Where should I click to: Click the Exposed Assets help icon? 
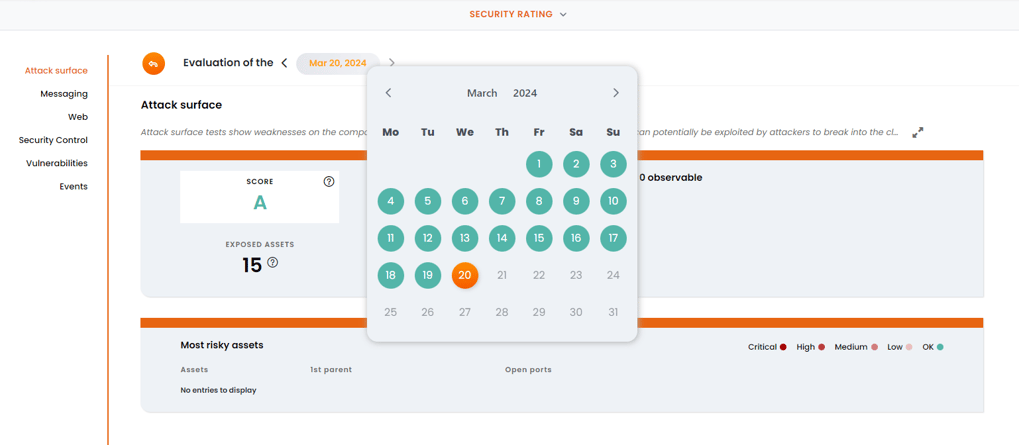click(273, 263)
